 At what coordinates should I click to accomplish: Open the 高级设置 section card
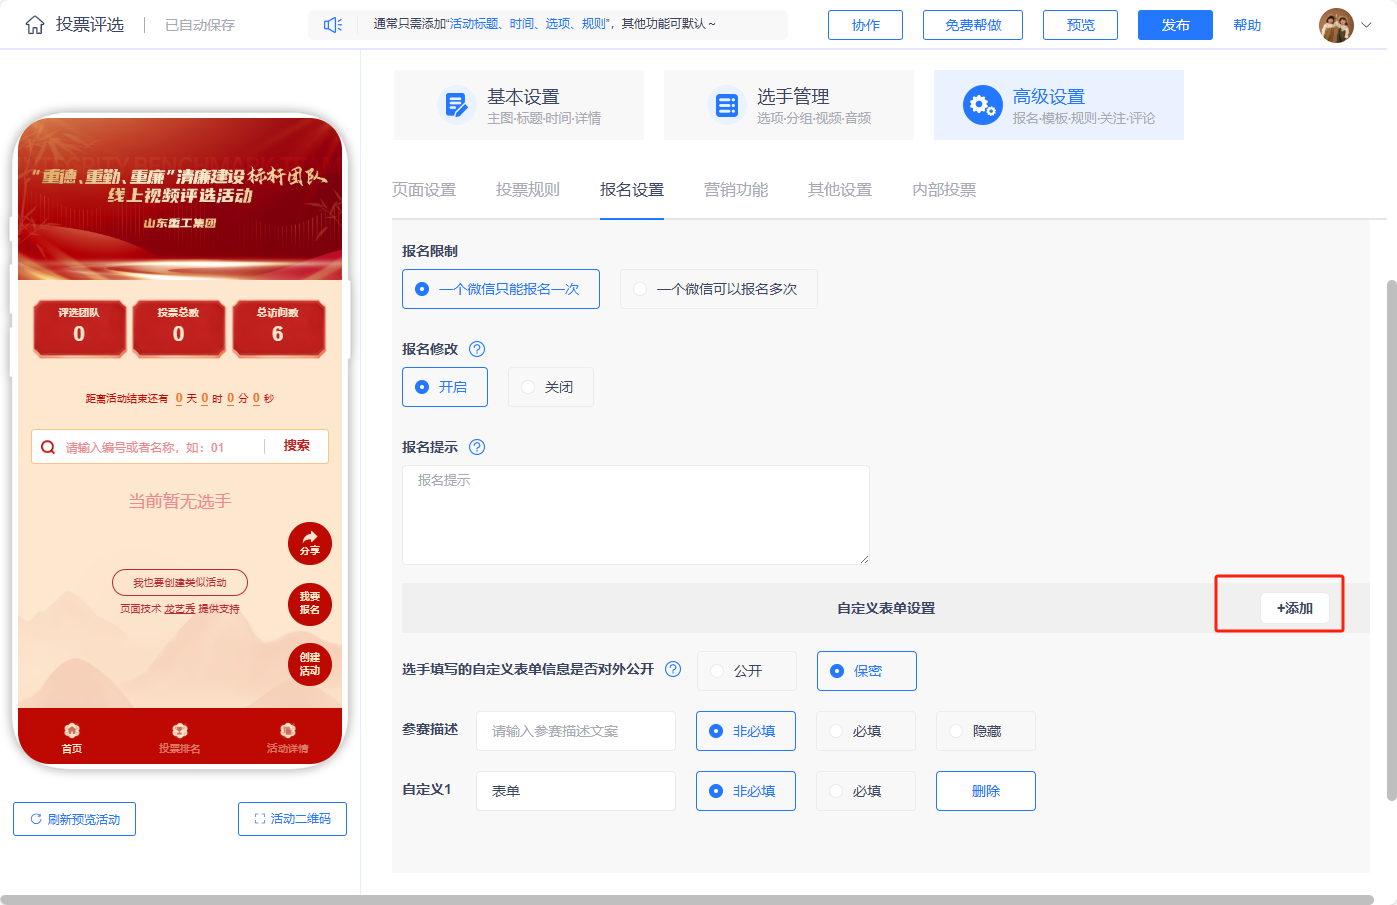click(1059, 105)
